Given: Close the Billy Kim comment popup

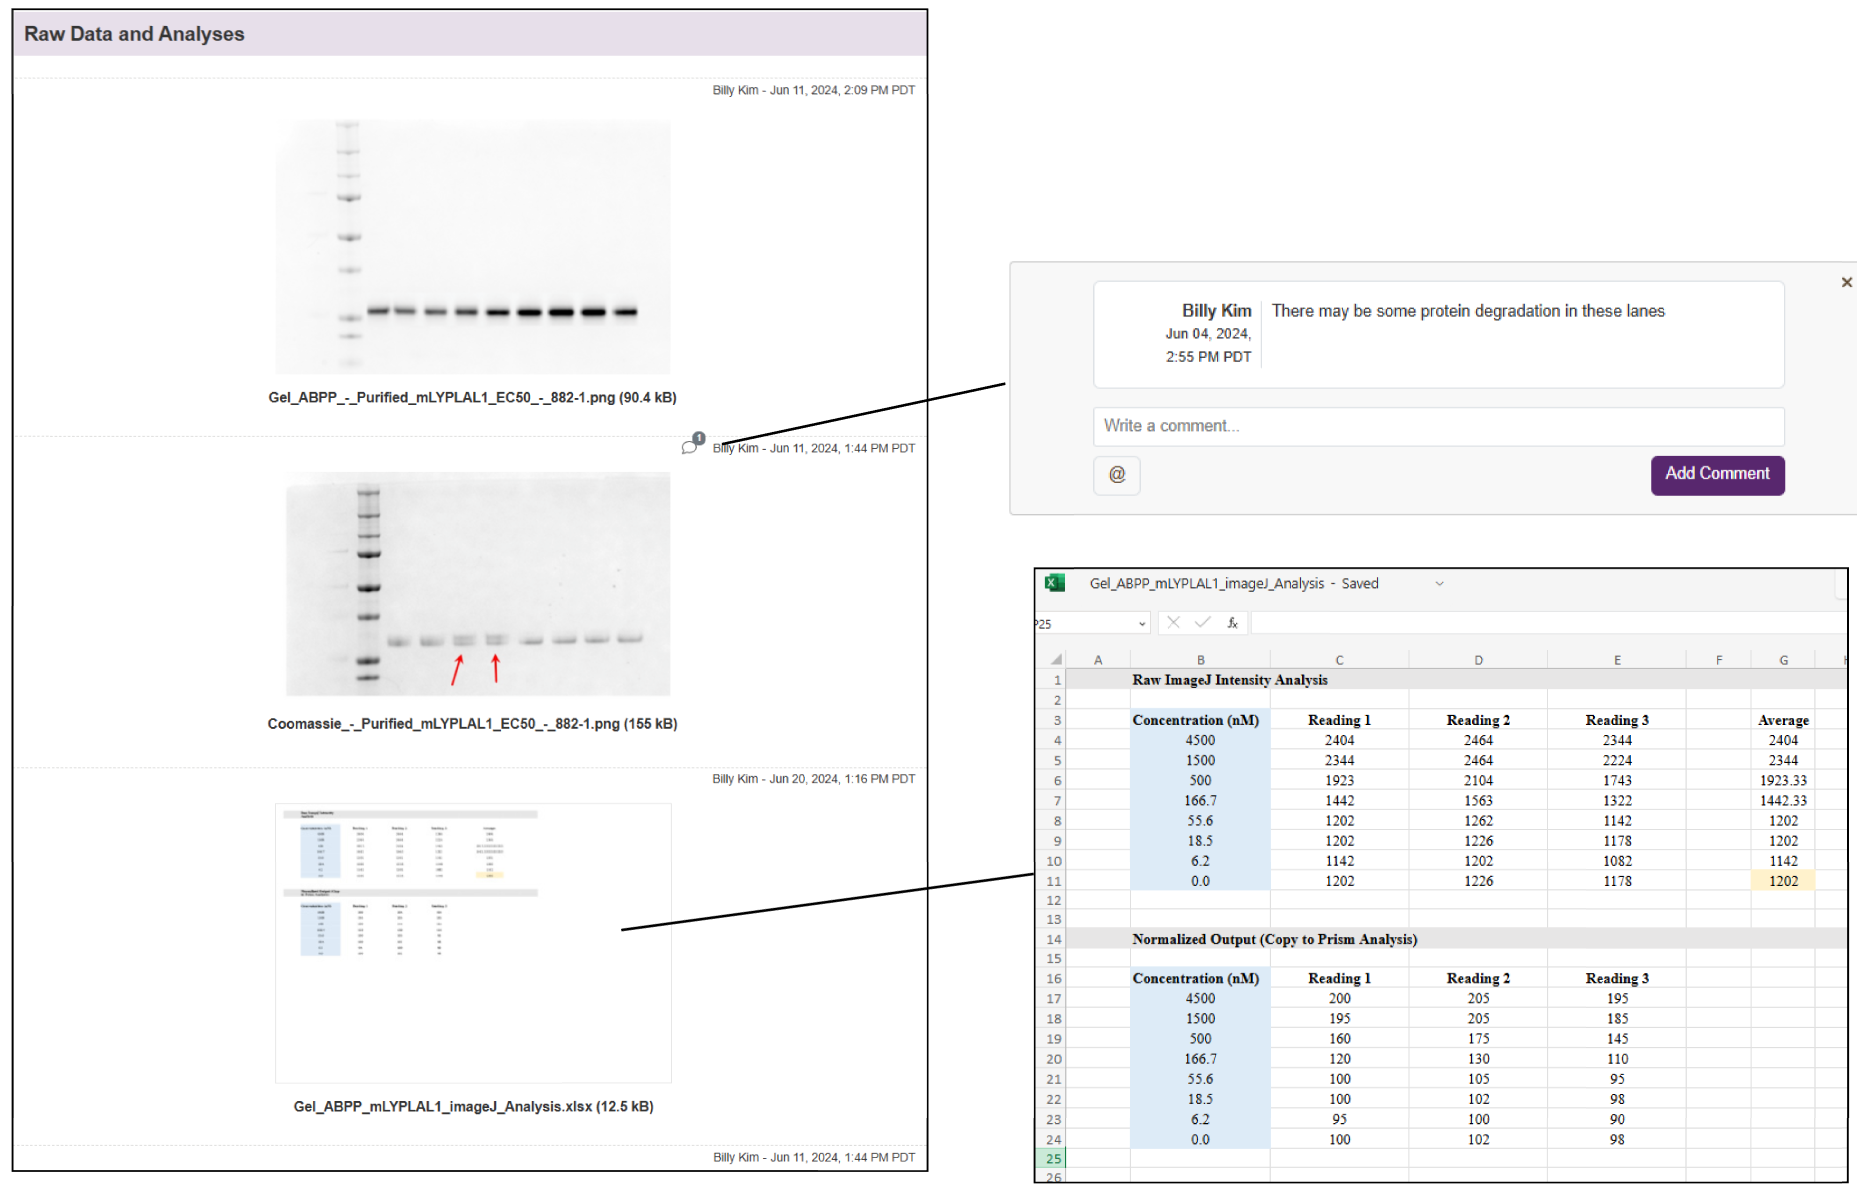Looking at the screenshot, I should (1846, 282).
